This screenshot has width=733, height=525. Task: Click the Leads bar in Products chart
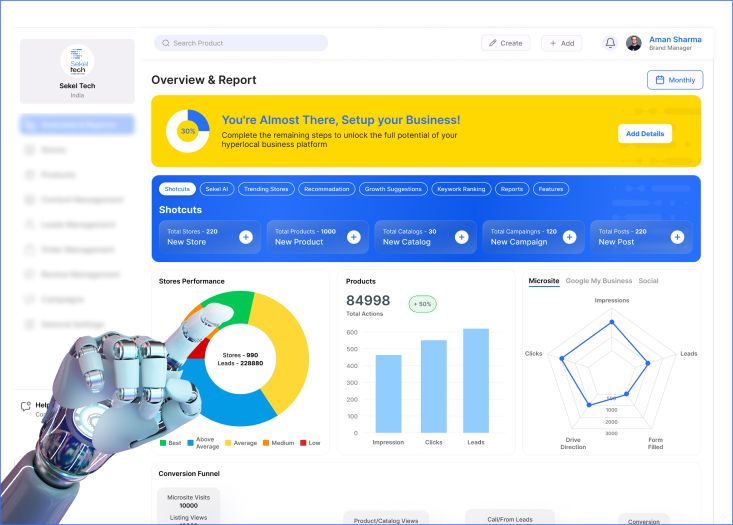[476, 381]
